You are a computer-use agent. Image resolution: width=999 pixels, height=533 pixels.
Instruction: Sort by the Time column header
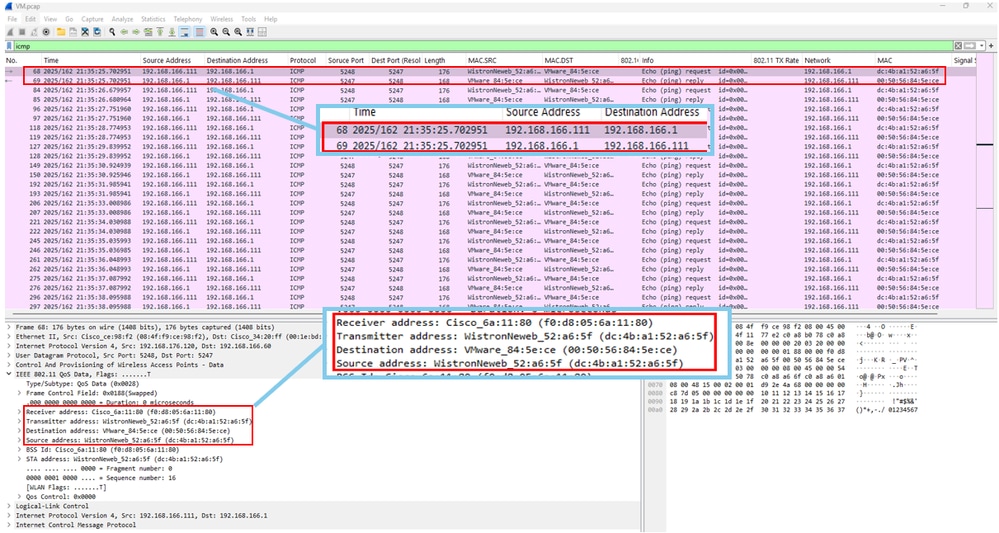pyautogui.click(x=51, y=60)
